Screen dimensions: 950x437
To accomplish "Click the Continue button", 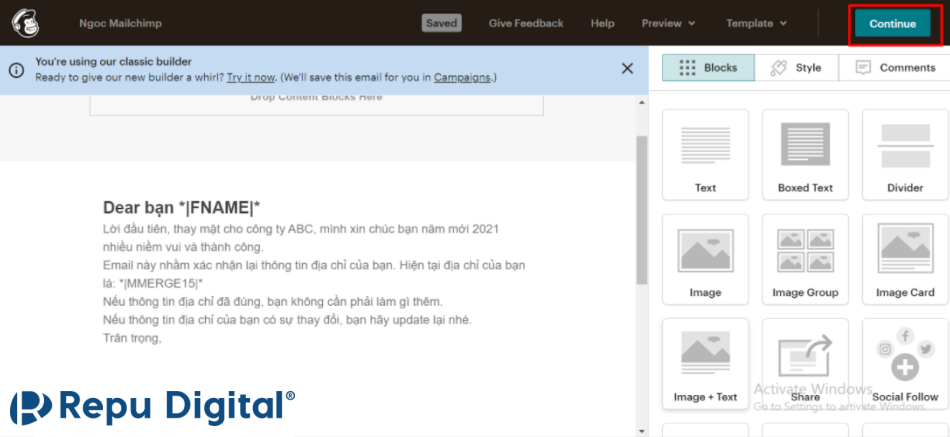I will (892, 24).
